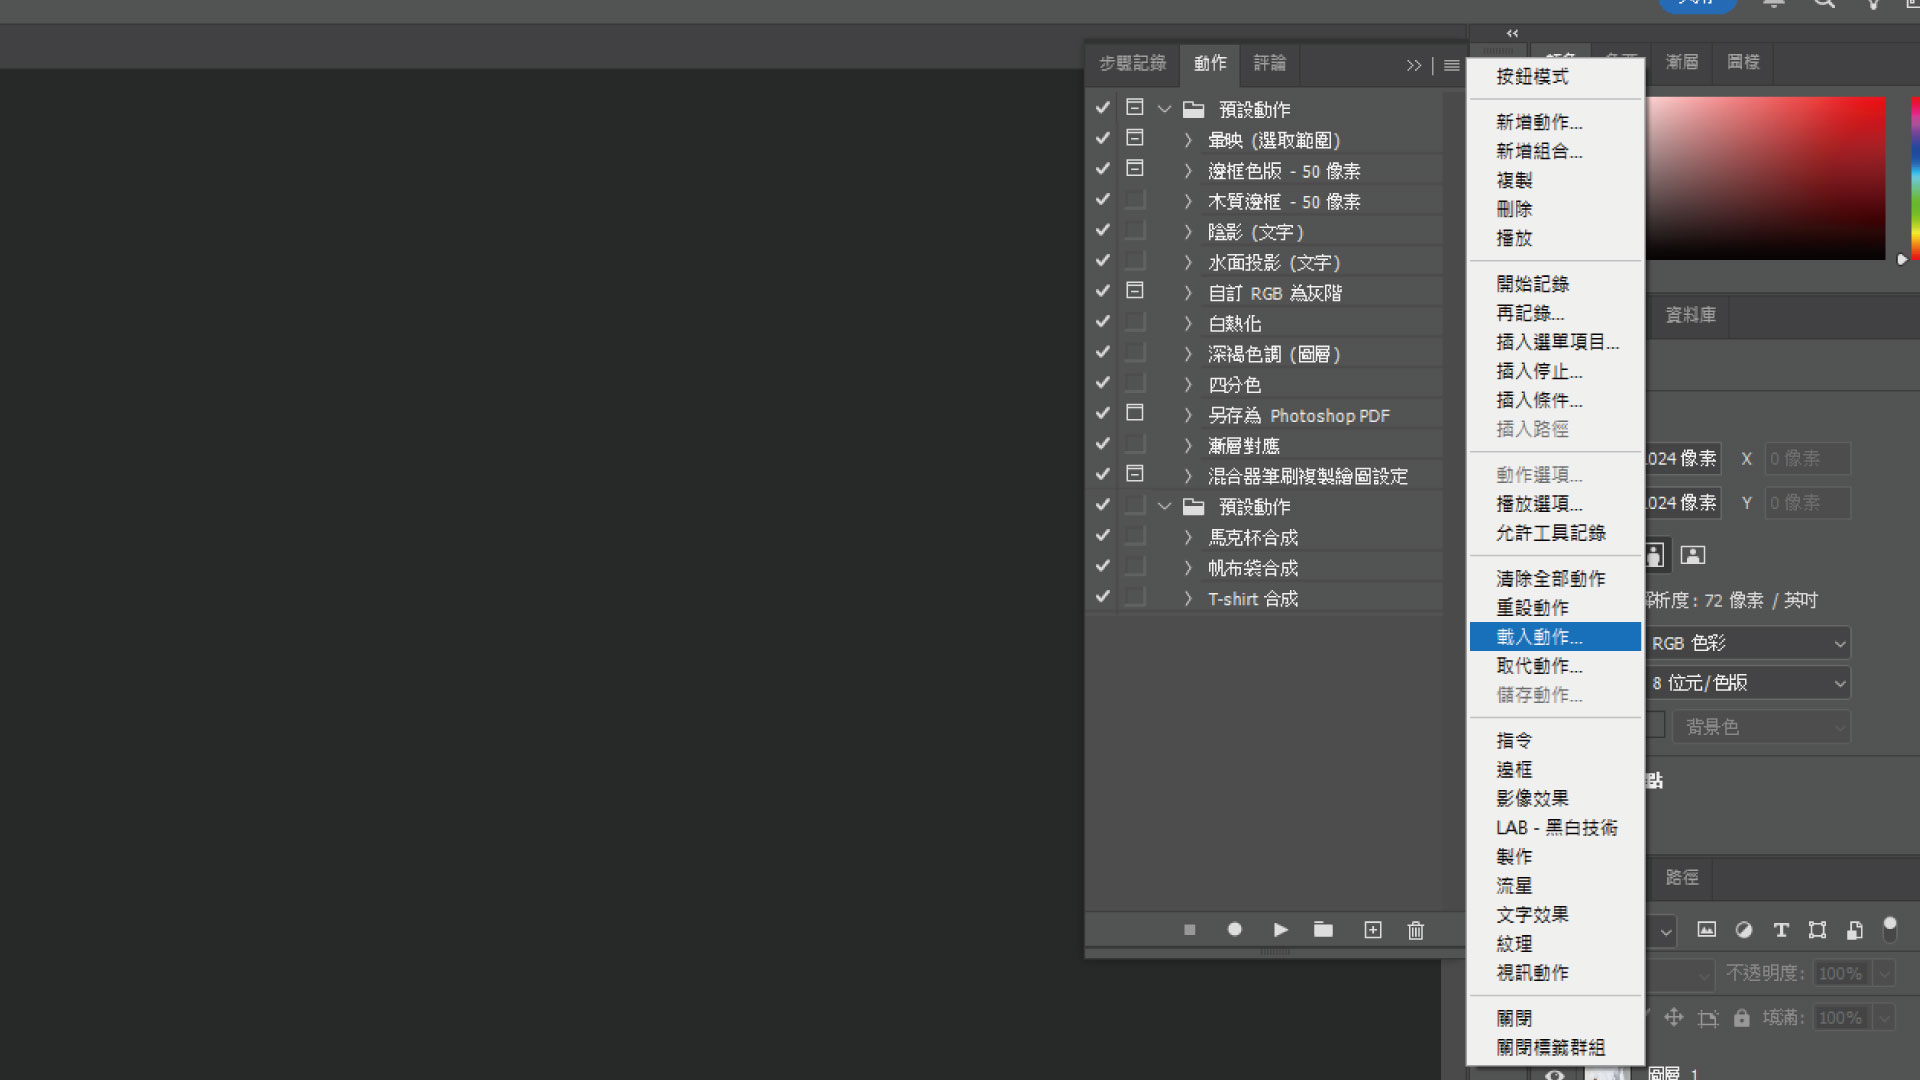Choose 新增組合... from the panel menu

1555,151
